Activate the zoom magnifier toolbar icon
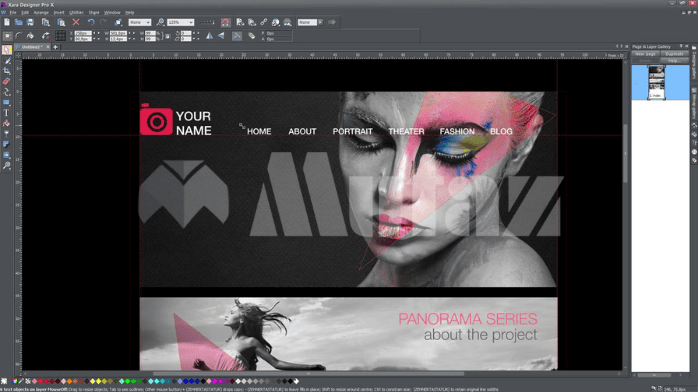This screenshot has height=392, width=698. point(160,22)
